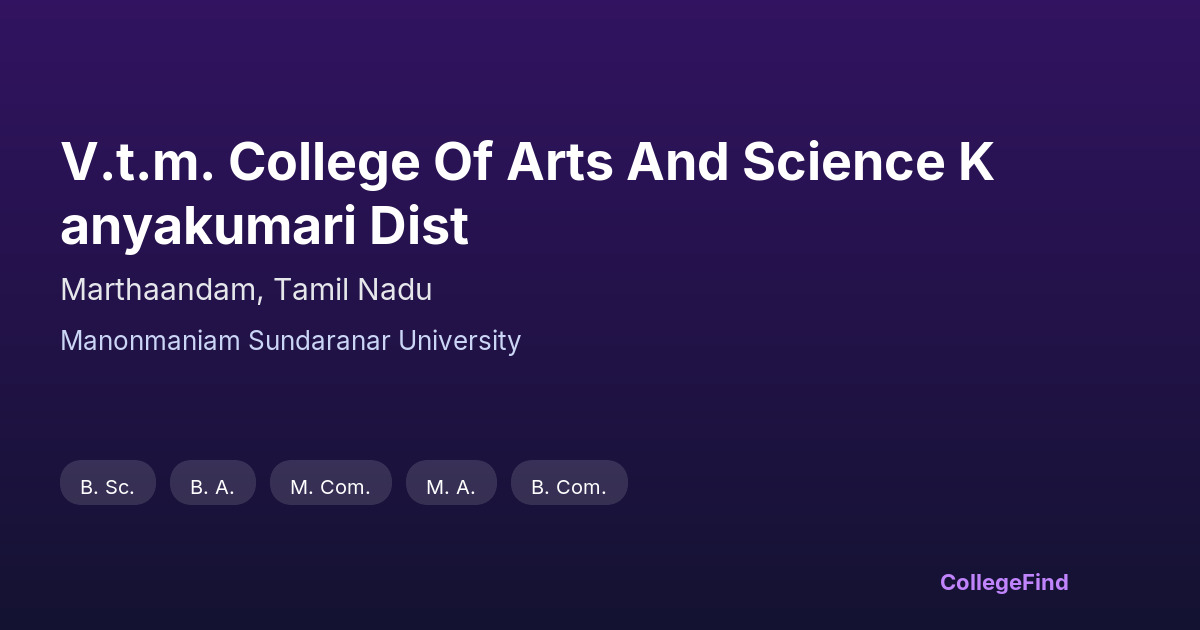1200x630 pixels.
Task: Click Tamil Nadu in the location line
Action: point(353,290)
